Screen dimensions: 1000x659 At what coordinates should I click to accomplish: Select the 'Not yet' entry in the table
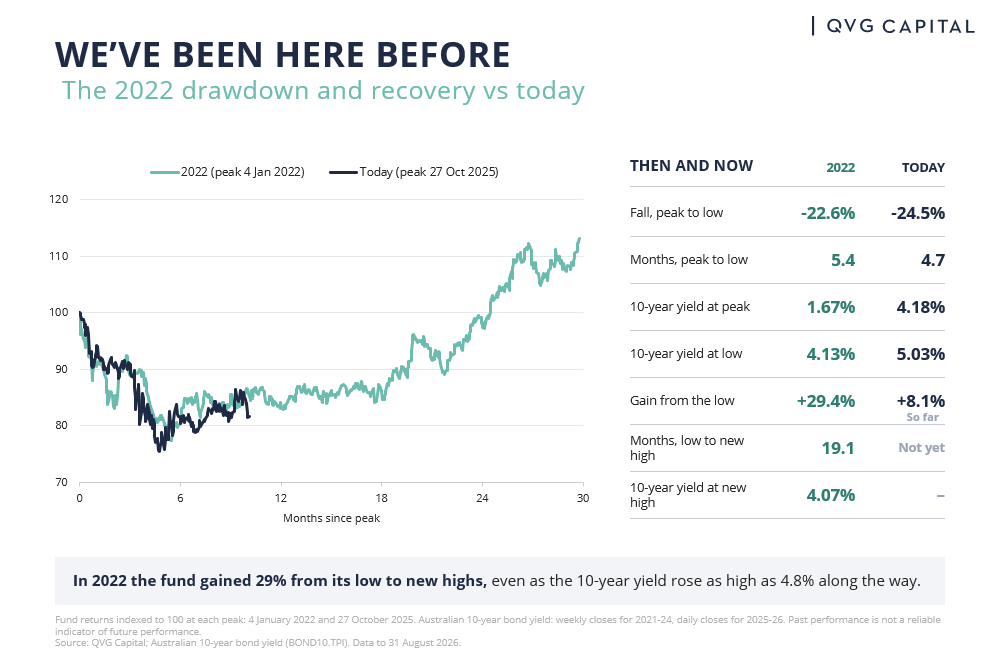[x=922, y=448]
